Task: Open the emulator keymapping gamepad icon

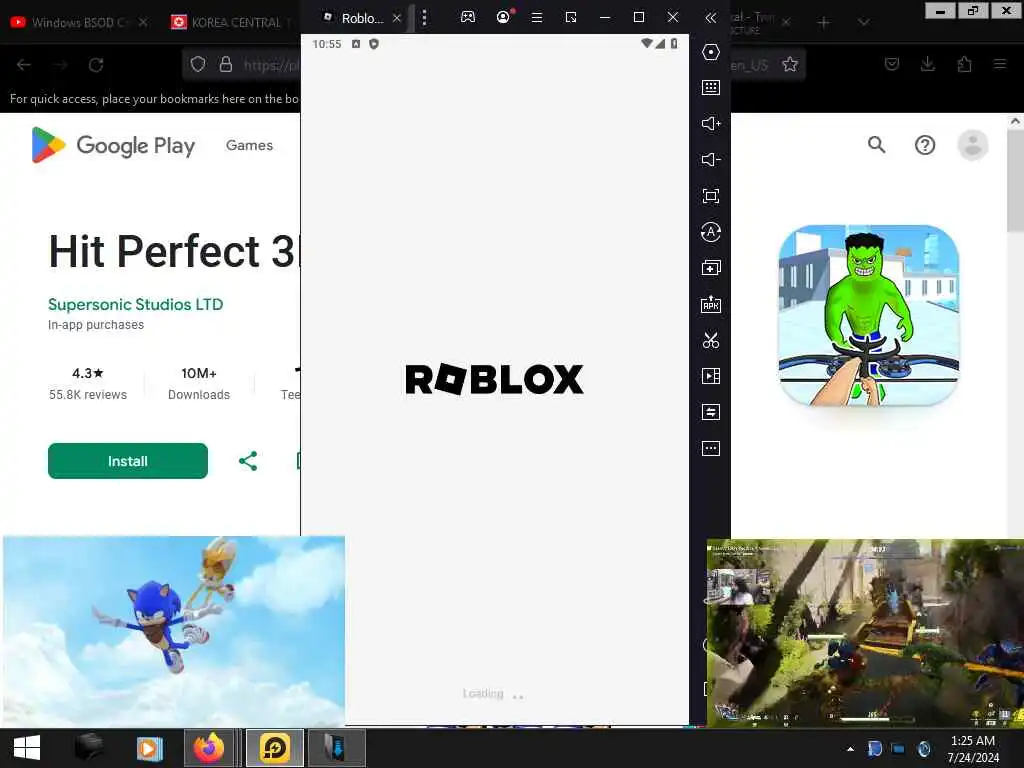Action: click(x=468, y=18)
